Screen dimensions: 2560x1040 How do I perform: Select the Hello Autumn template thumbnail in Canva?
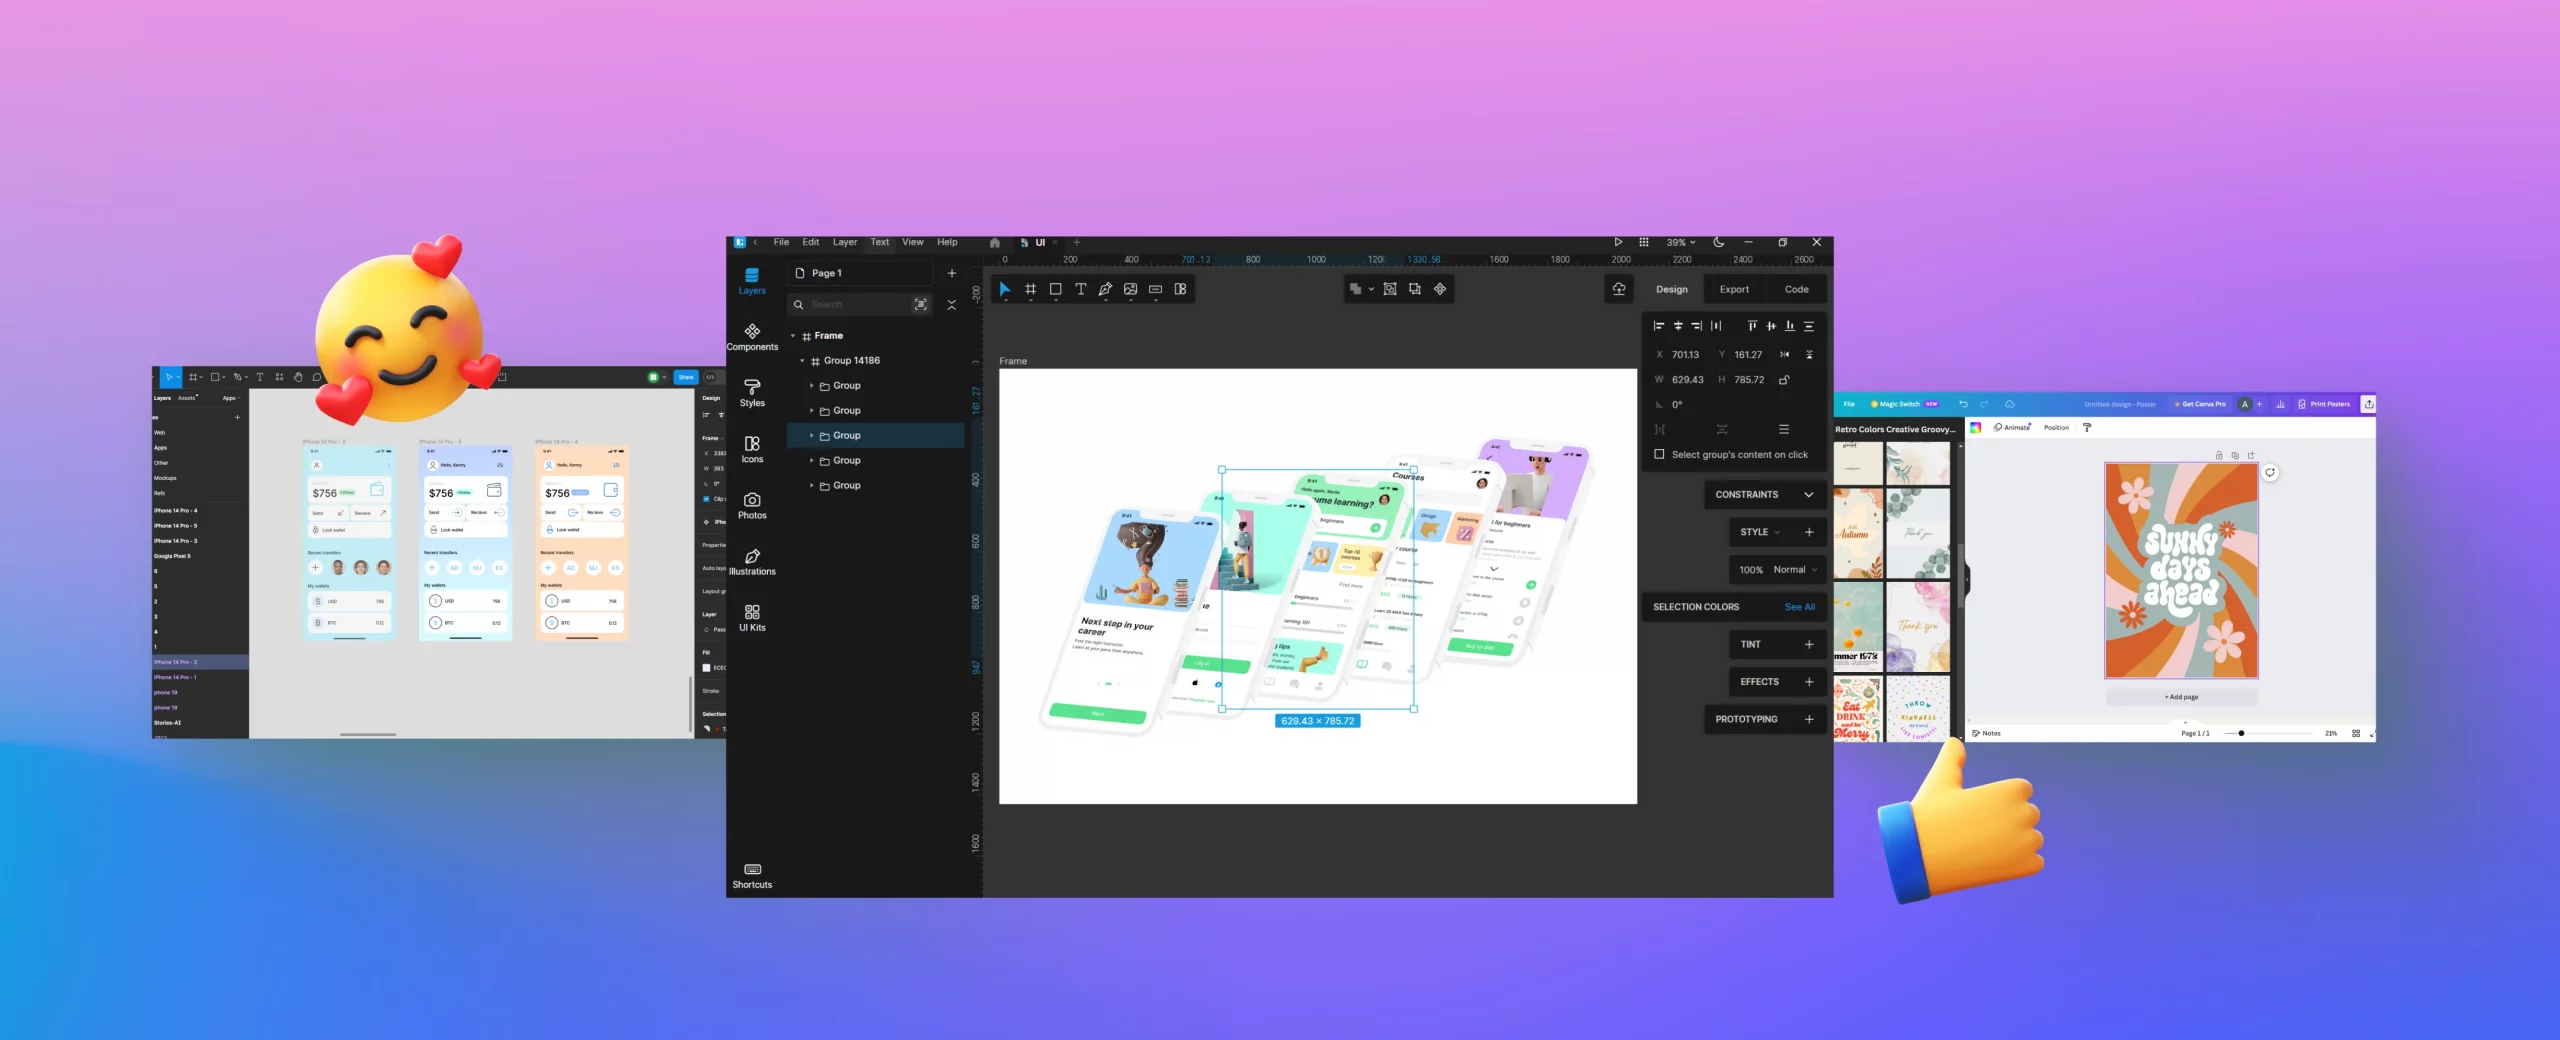pyautogui.click(x=1859, y=533)
